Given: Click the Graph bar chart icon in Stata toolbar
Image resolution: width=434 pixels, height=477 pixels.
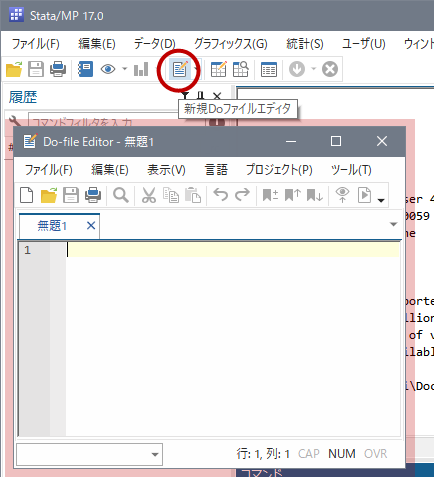Looking at the screenshot, I should click(141, 69).
